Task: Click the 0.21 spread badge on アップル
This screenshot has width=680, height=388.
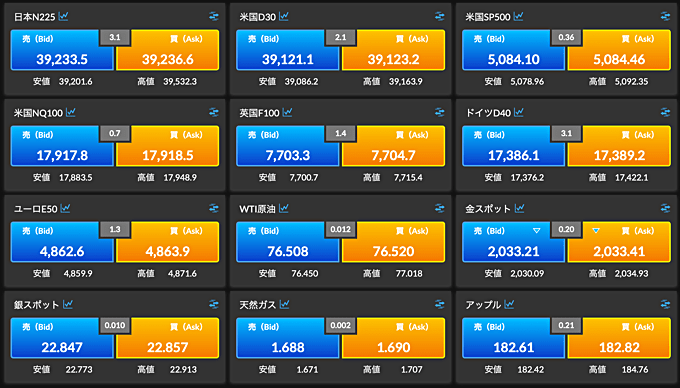Action: [566, 326]
